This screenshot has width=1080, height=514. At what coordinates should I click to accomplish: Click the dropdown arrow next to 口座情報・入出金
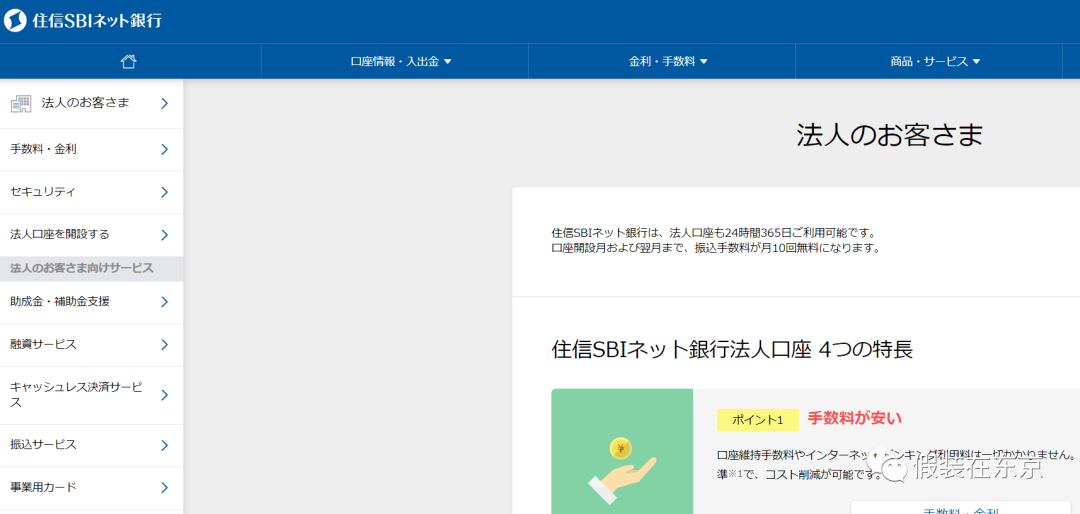pos(447,62)
